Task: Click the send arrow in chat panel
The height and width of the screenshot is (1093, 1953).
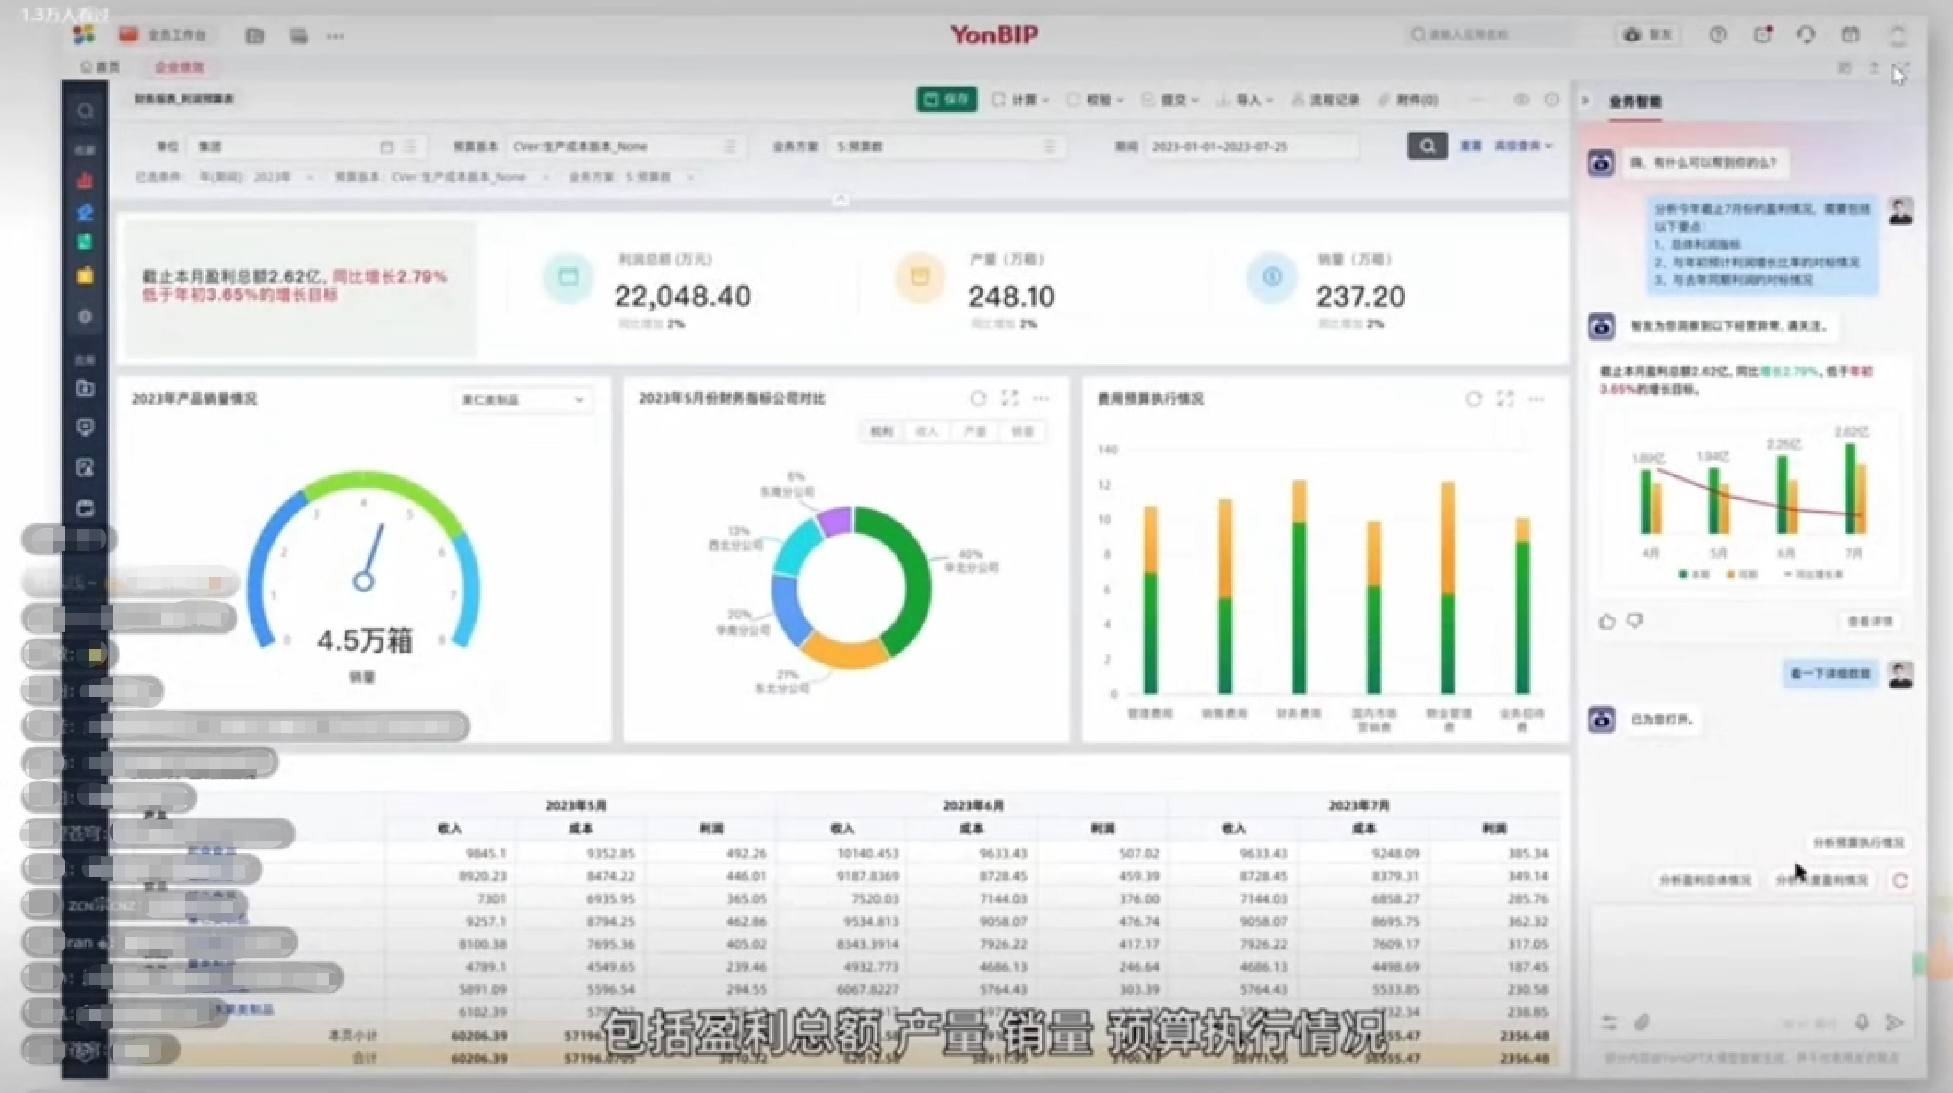Action: (1894, 1022)
